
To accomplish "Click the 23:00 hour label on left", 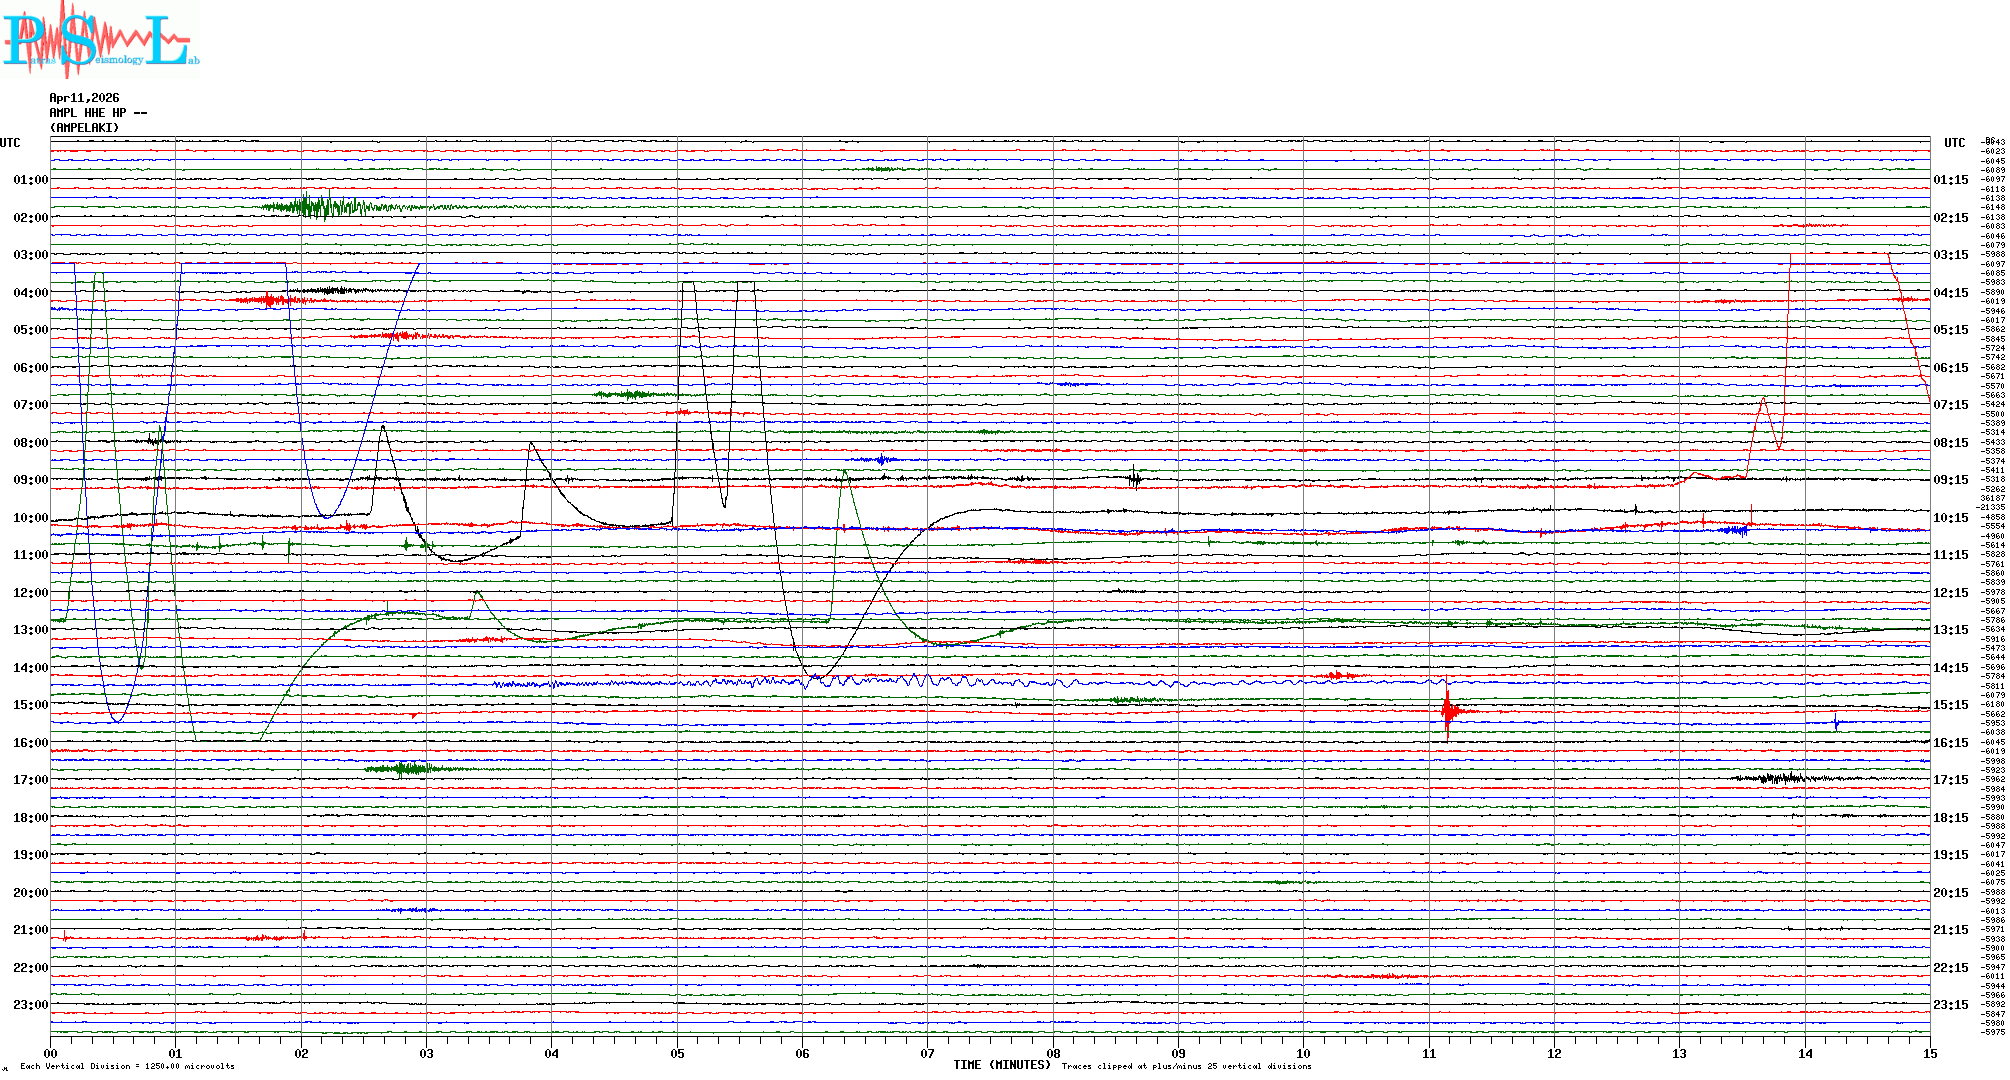I will [x=30, y=1005].
